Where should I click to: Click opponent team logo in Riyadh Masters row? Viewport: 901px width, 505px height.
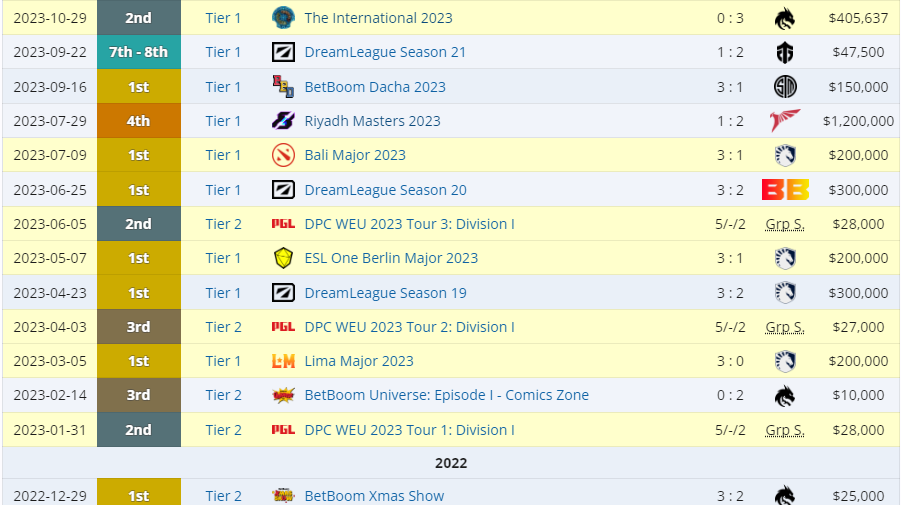785,121
